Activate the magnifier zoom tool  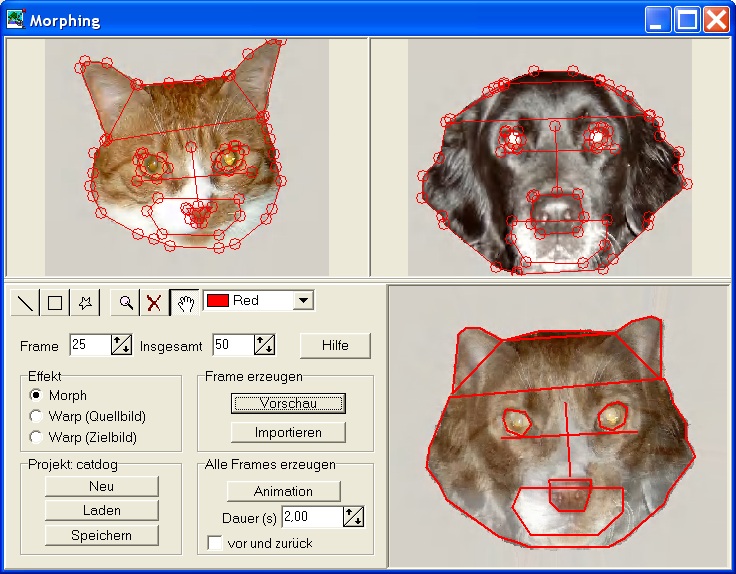125,302
